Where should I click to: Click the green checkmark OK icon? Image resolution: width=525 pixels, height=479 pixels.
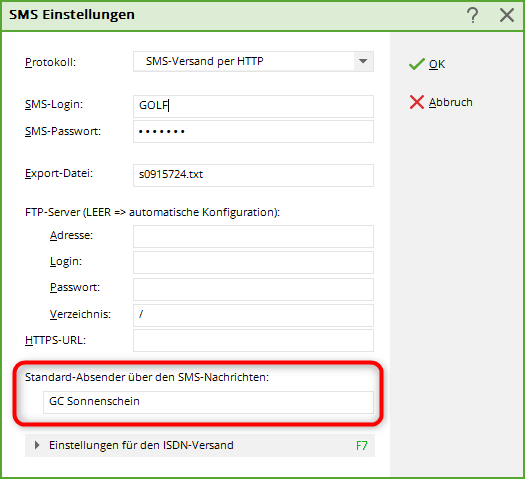pyautogui.click(x=417, y=64)
